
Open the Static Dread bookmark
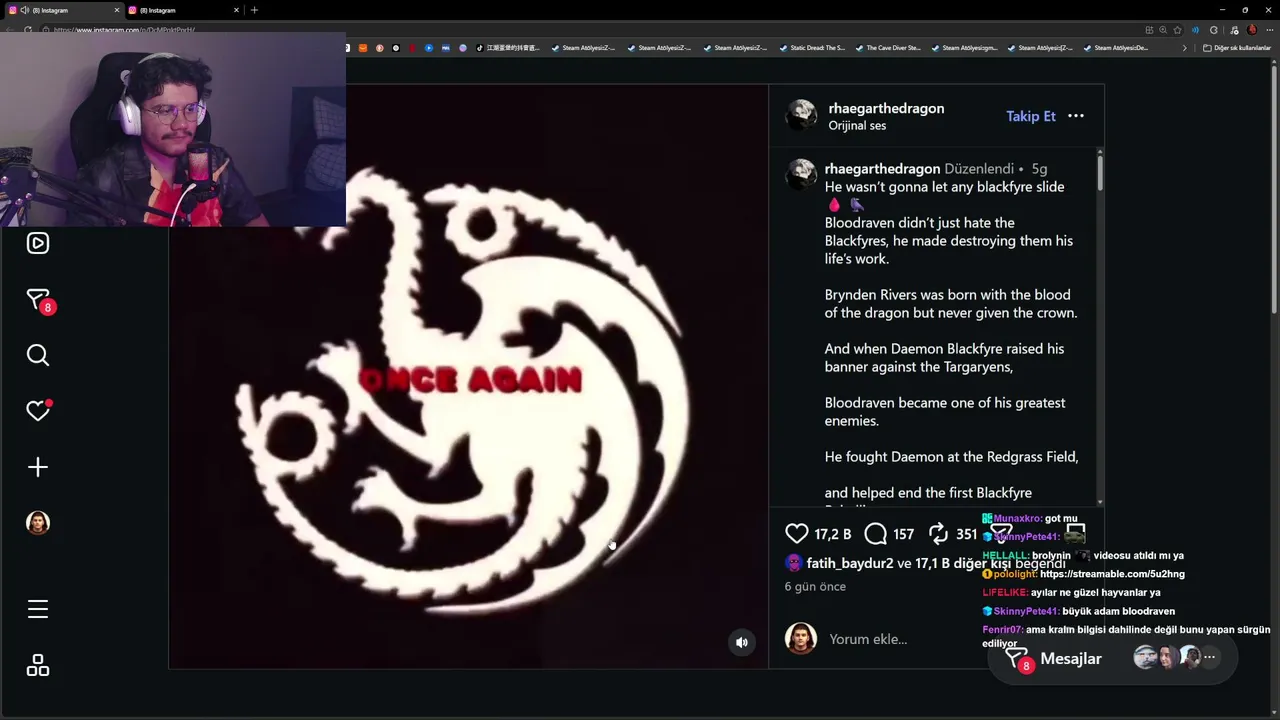tap(811, 48)
